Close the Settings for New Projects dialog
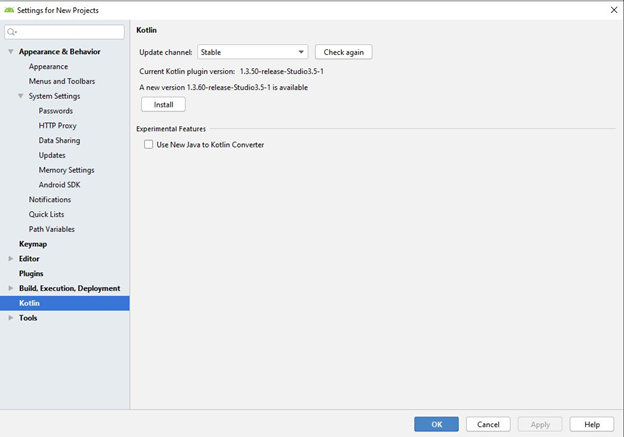 (614, 10)
